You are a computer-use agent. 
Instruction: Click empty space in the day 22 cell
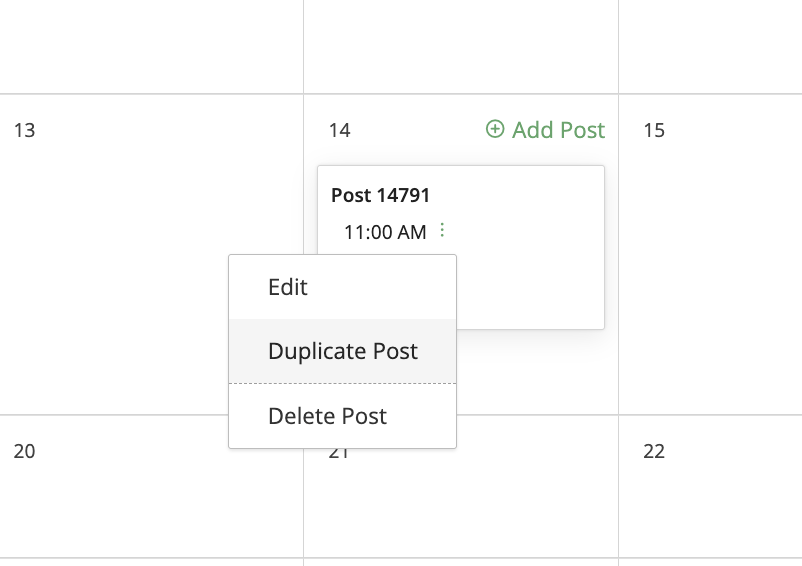point(710,506)
